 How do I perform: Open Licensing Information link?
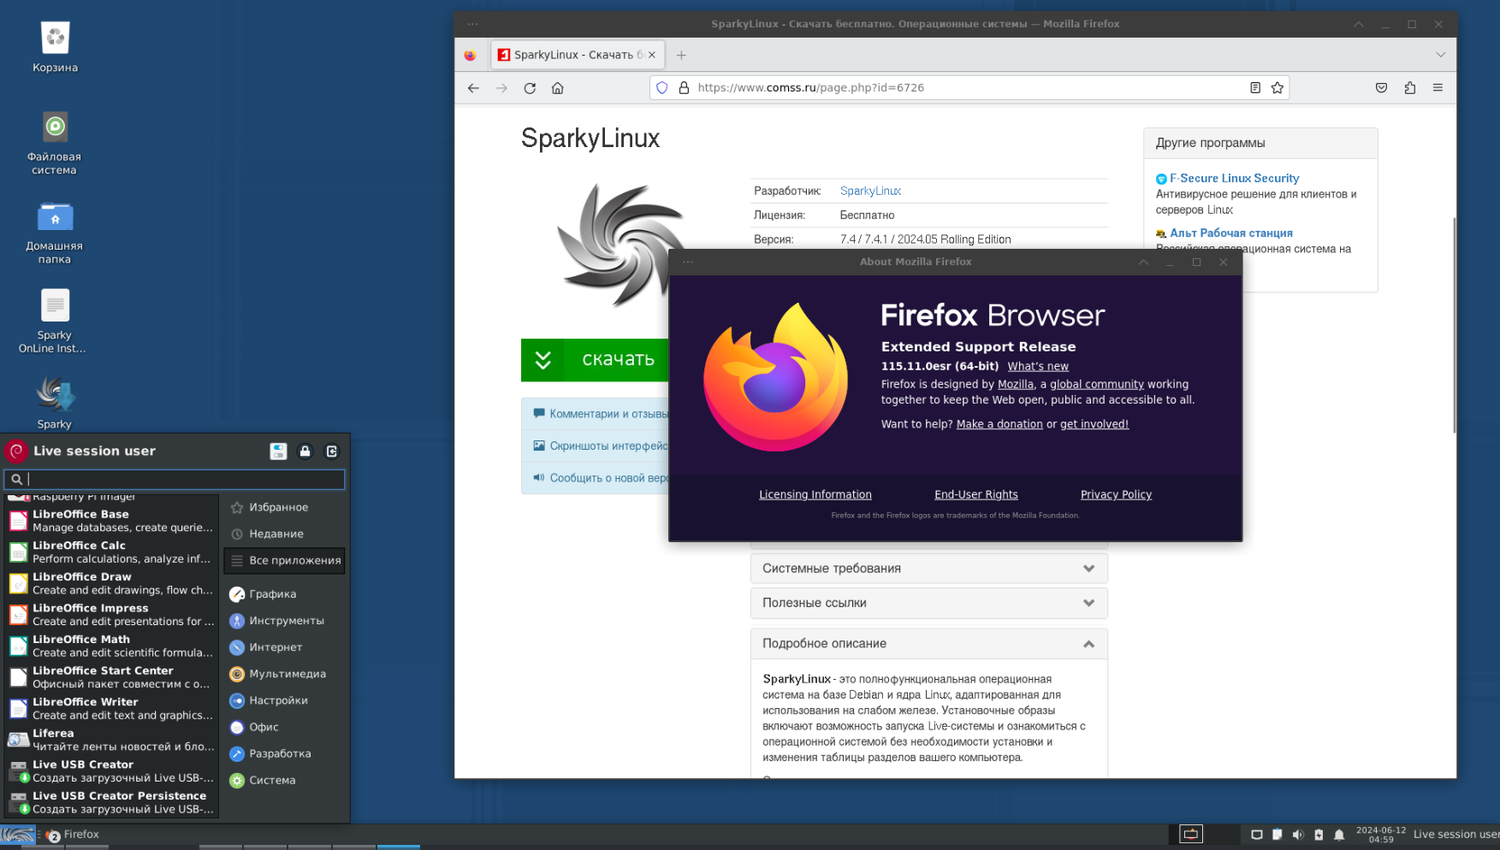[815, 495]
